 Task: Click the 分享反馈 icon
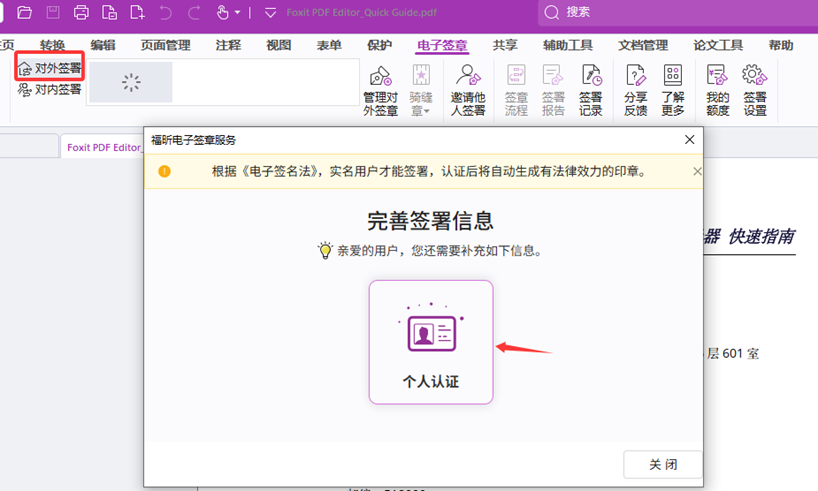(x=635, y=90)
